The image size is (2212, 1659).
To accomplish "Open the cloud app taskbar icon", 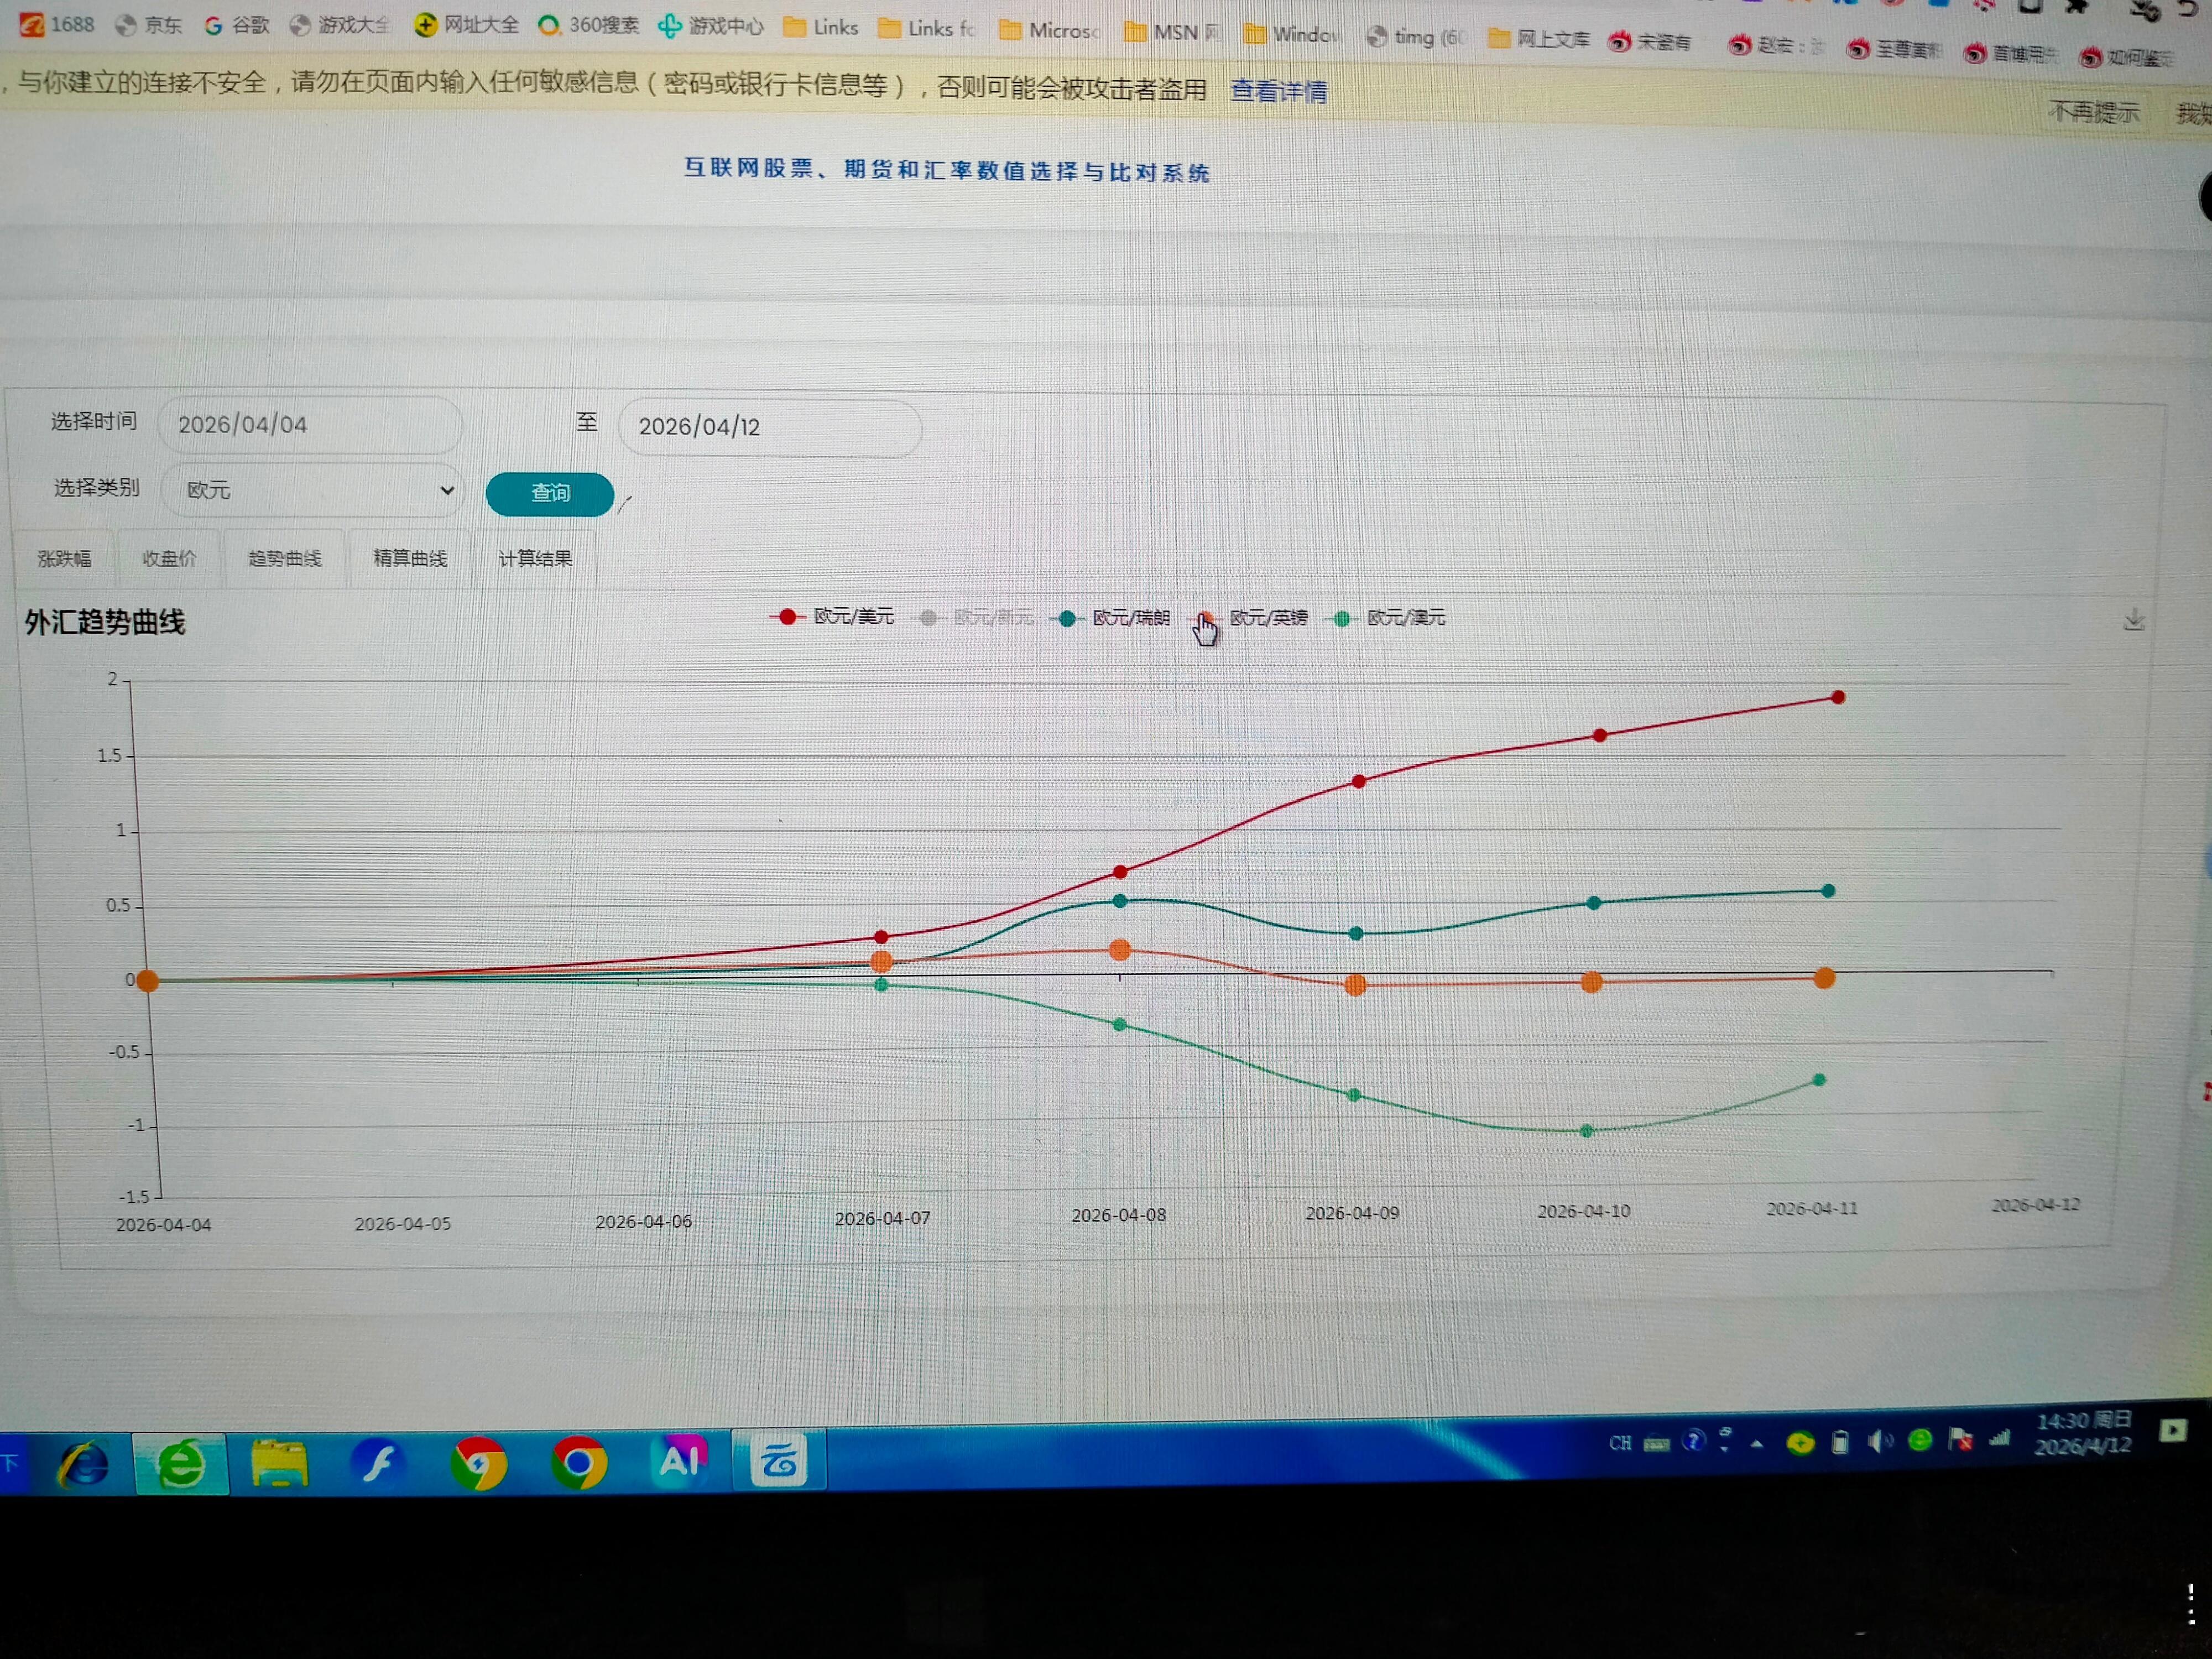I will tap(779, 1461).
